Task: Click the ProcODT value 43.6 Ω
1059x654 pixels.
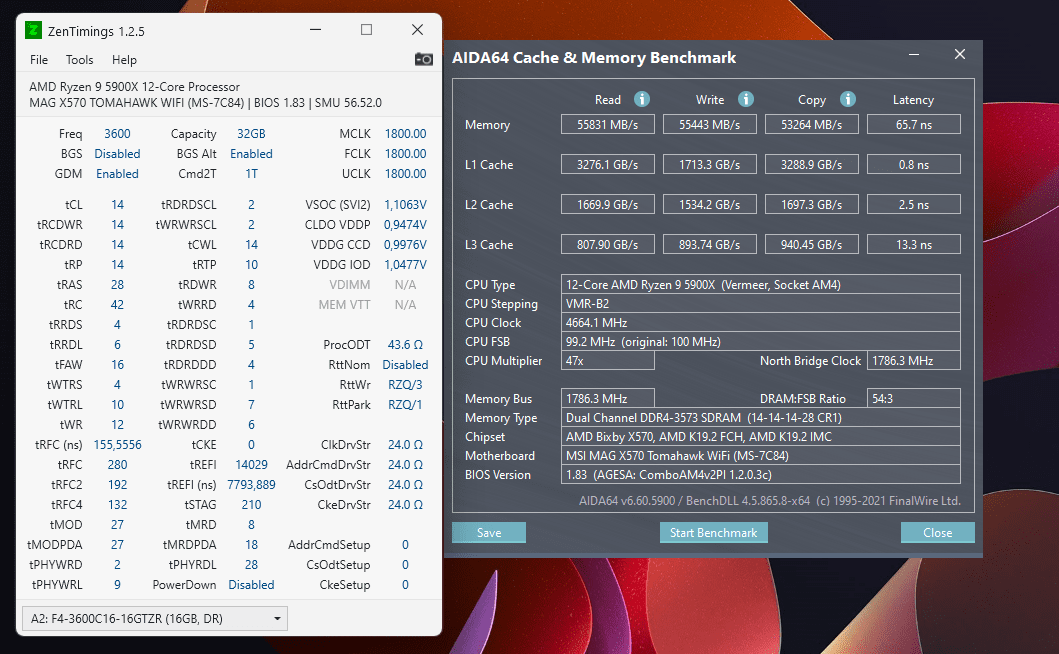Action: tap(405, 345)
